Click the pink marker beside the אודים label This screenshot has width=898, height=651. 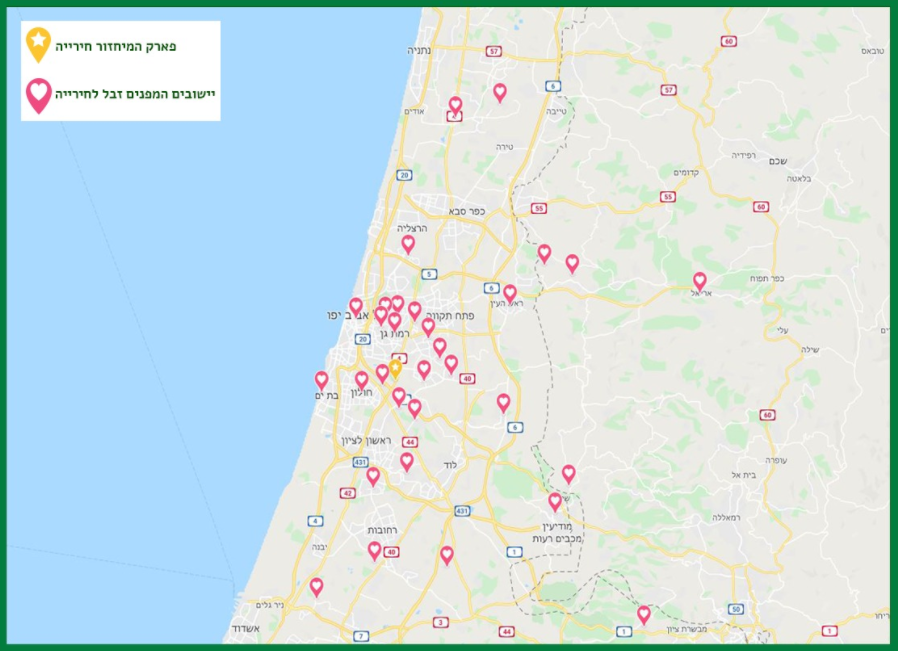(455, 106)
